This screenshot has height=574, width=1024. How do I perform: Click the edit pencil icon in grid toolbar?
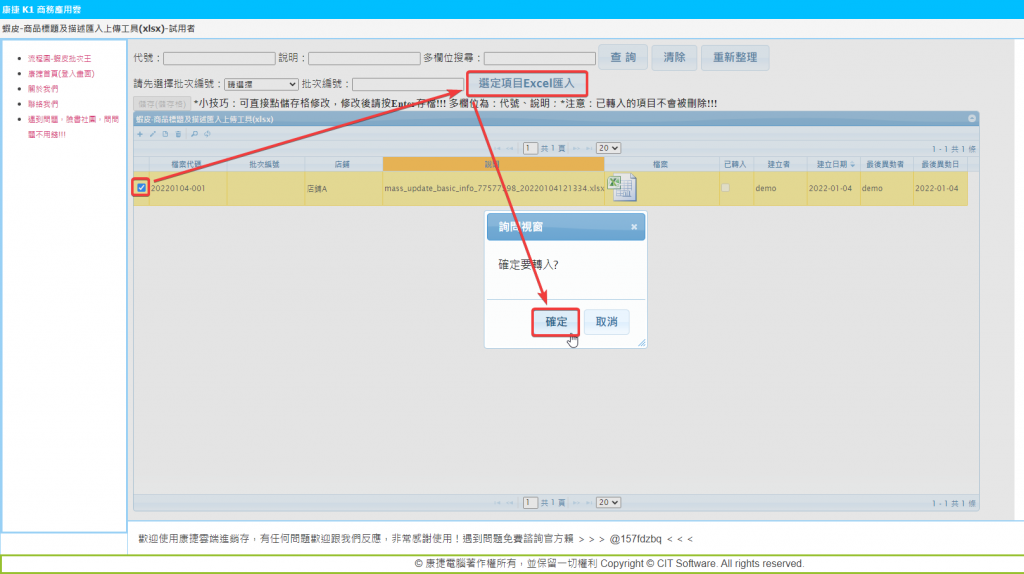click(x=153, y=134)
